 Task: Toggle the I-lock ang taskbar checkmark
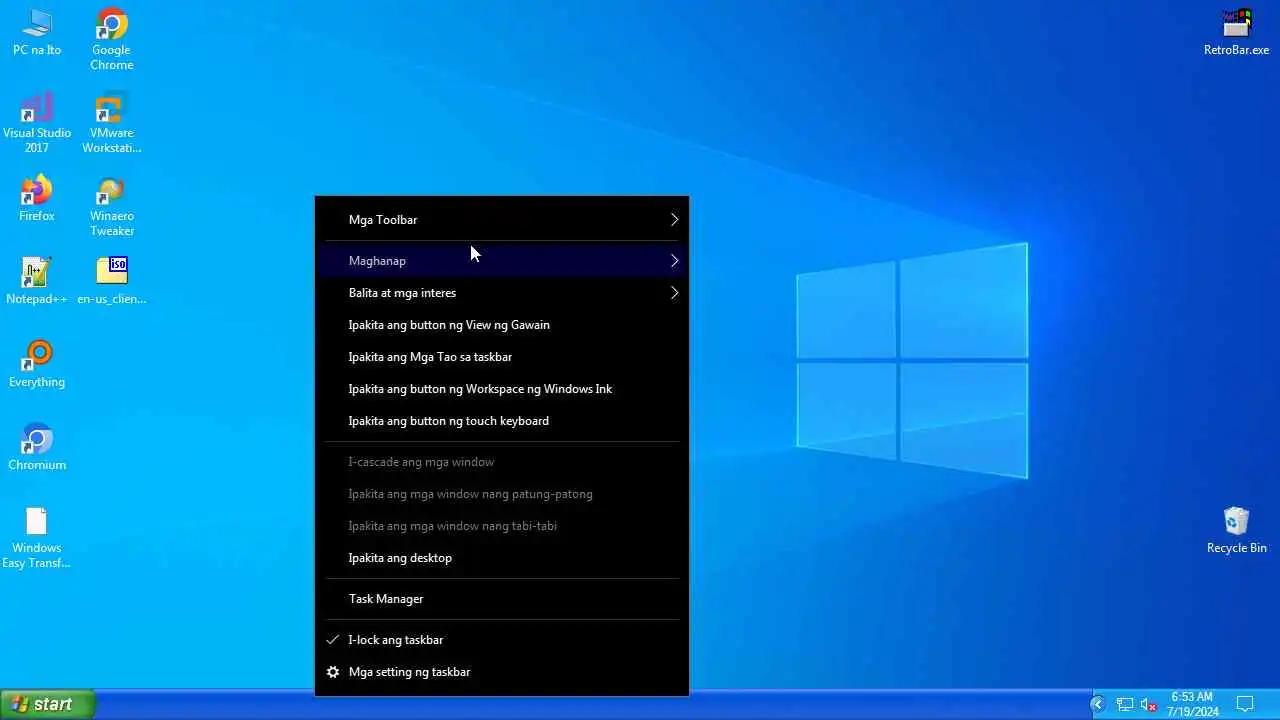(333, 640)
